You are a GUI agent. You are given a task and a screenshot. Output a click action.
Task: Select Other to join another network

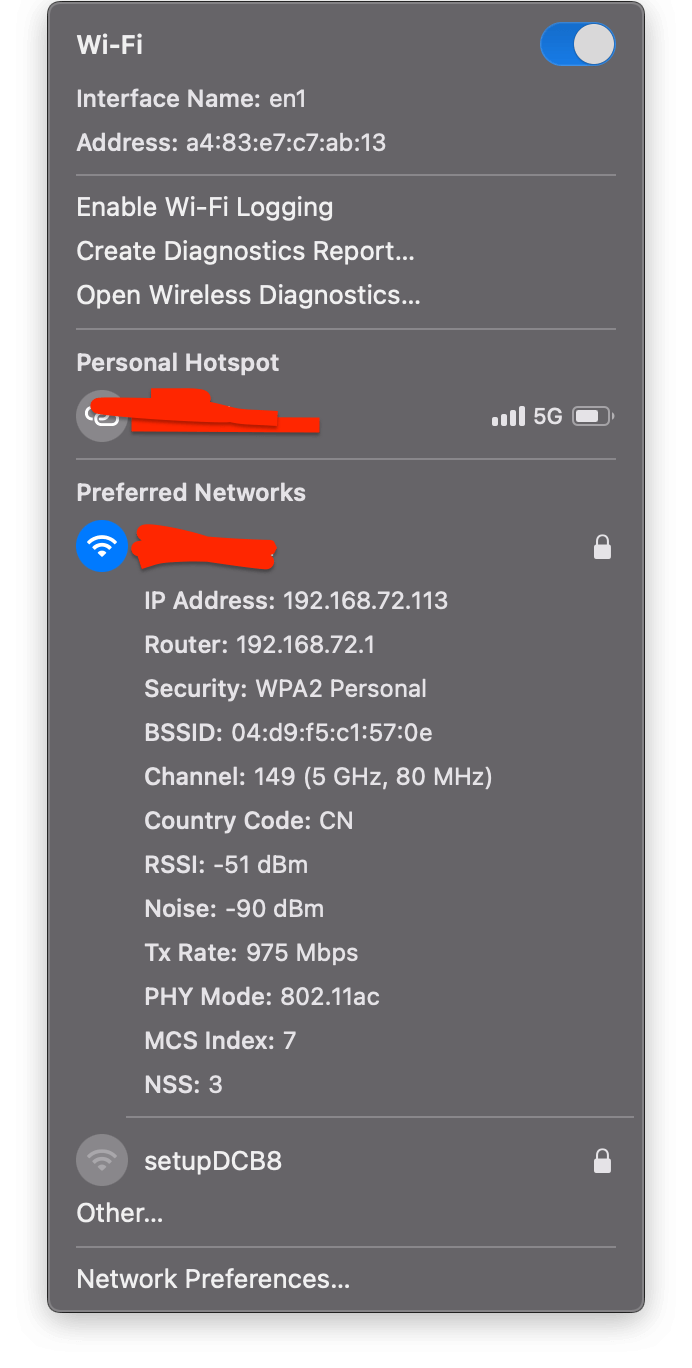[119, 1213]
